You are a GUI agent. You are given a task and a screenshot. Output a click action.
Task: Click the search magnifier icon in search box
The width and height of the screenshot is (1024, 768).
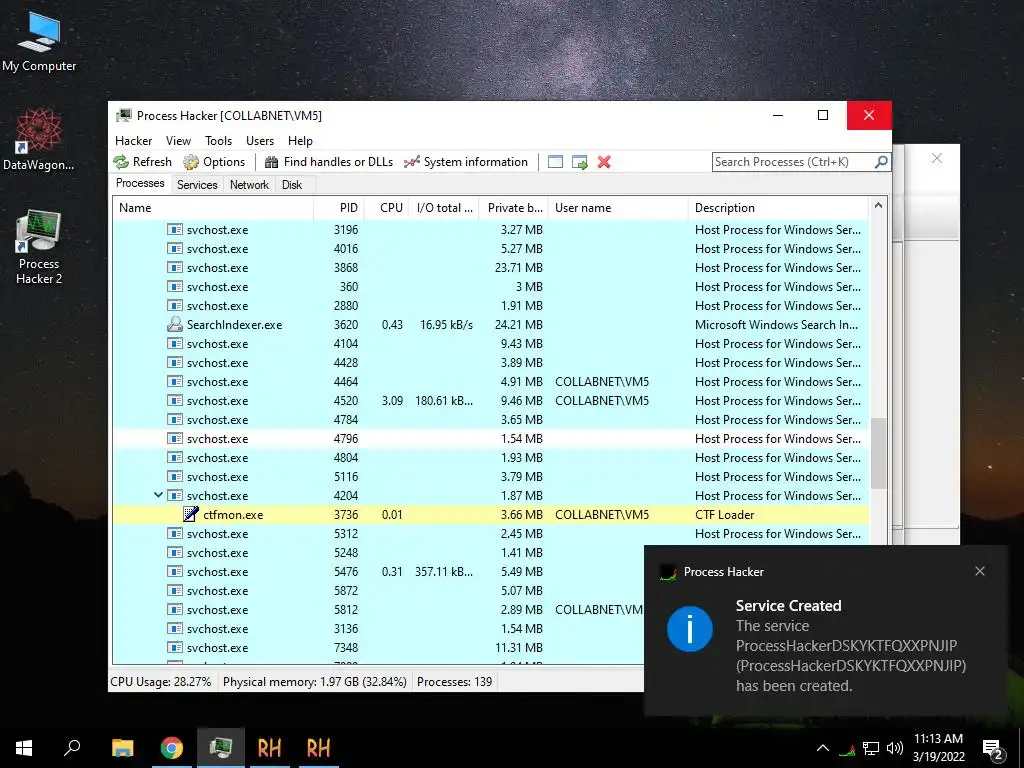880,161
